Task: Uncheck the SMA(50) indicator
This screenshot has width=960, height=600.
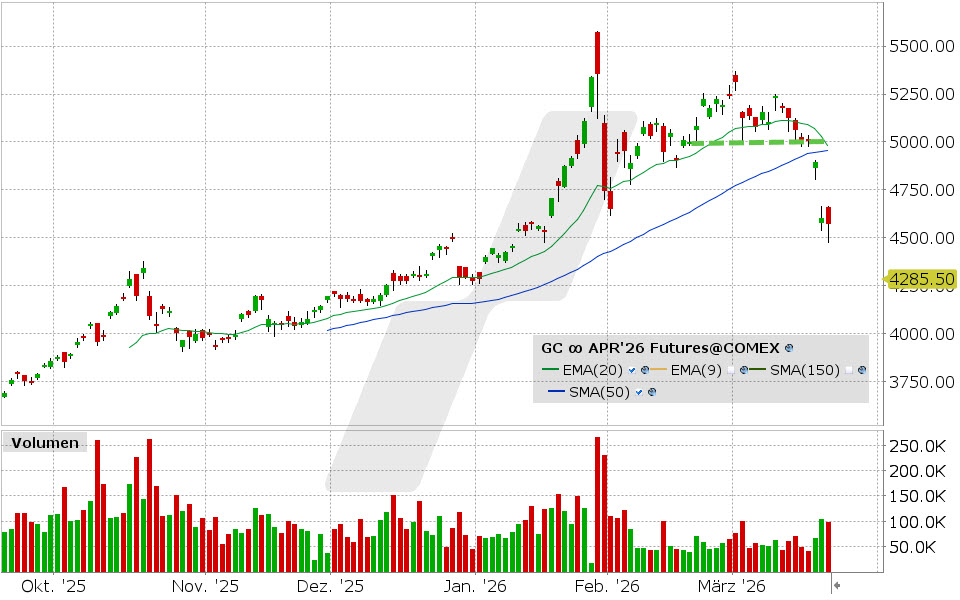Action: point(639,392)
